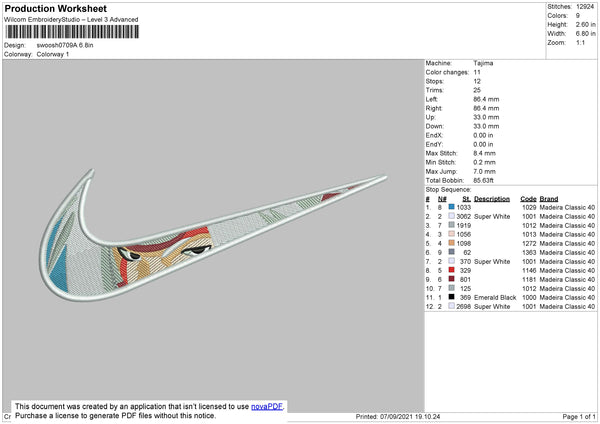The height and width of the screenshot is (424, 600).
Task: Click the Code column header
Action: coord(528,199)
